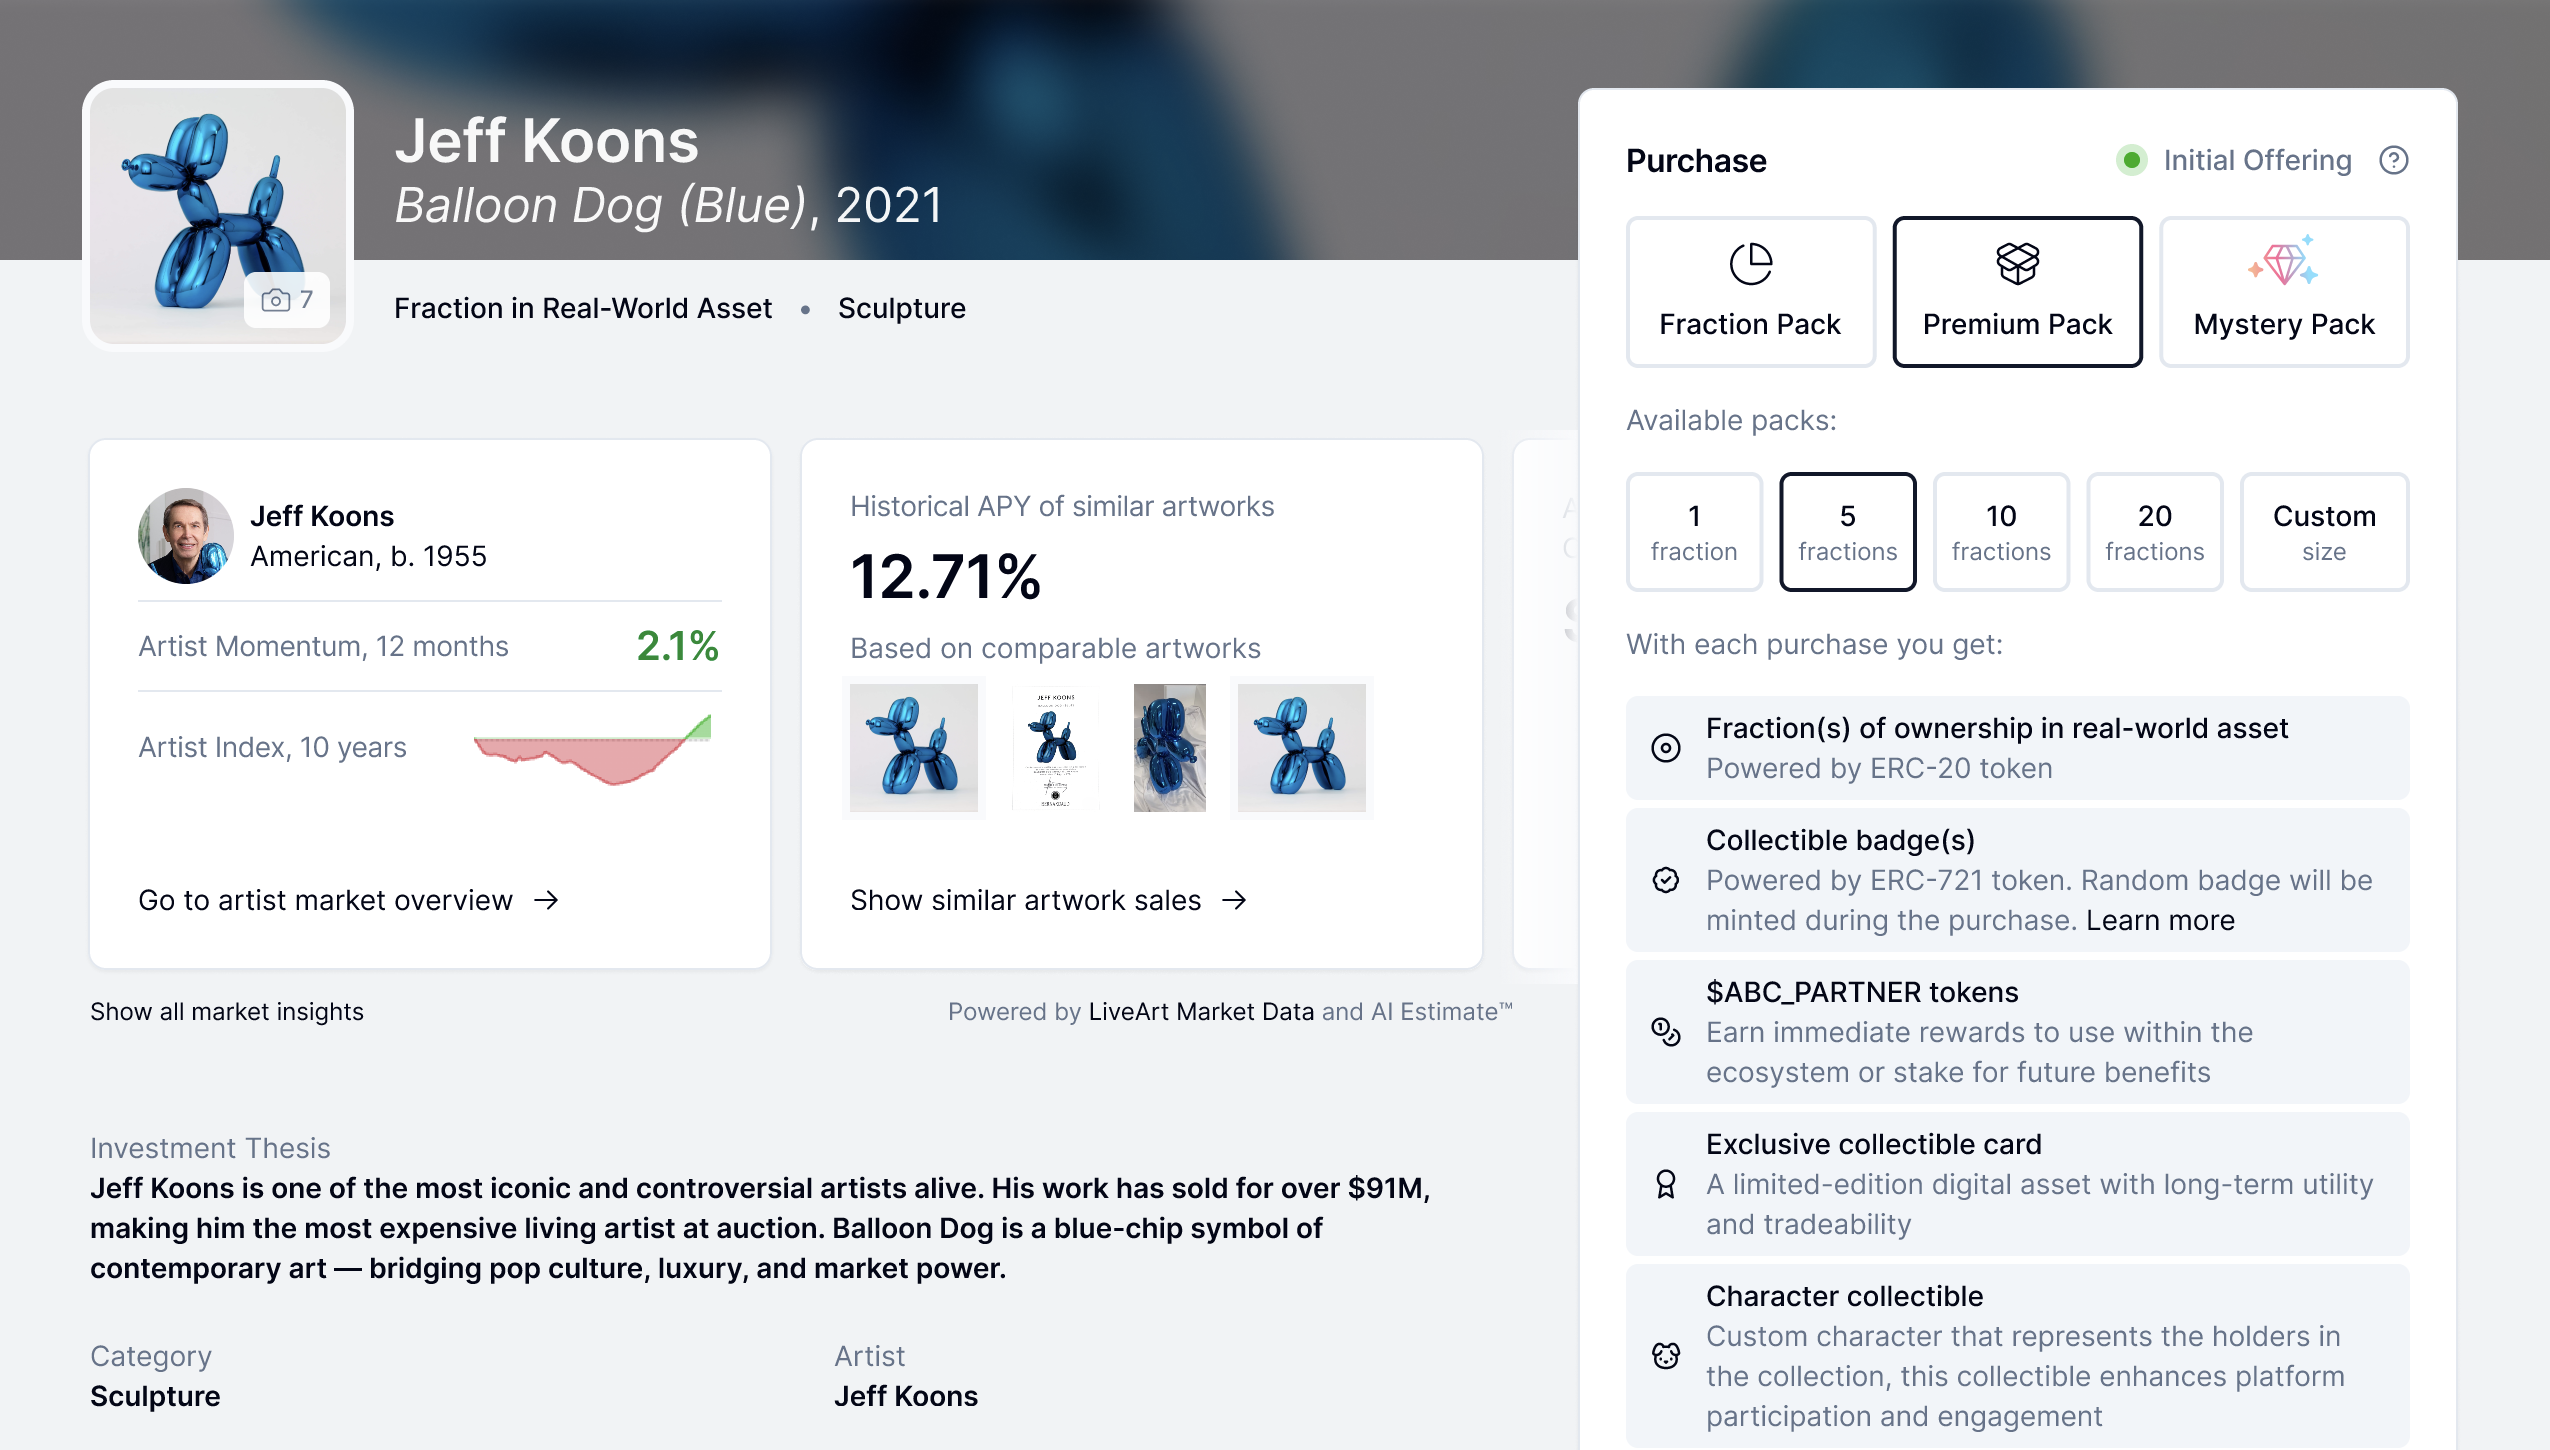This screenshot has height=1450, width=2550.
Task: Click the 2.1% artist momentum value
Action: [678, 646]
